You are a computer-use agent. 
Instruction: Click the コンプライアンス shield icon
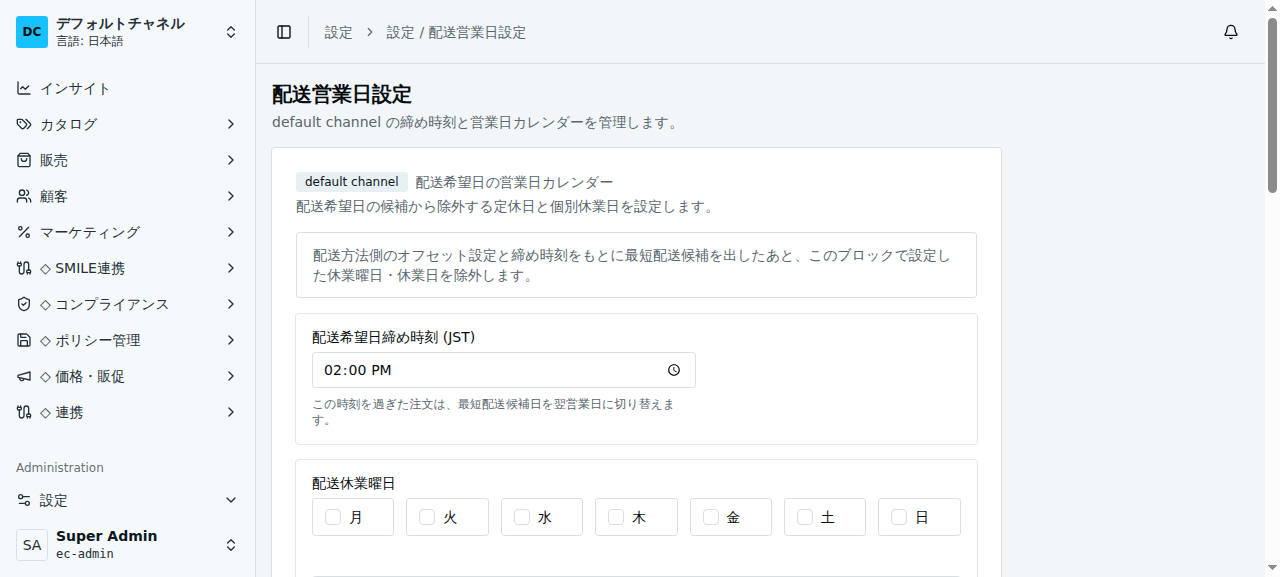tap(24, 304)
